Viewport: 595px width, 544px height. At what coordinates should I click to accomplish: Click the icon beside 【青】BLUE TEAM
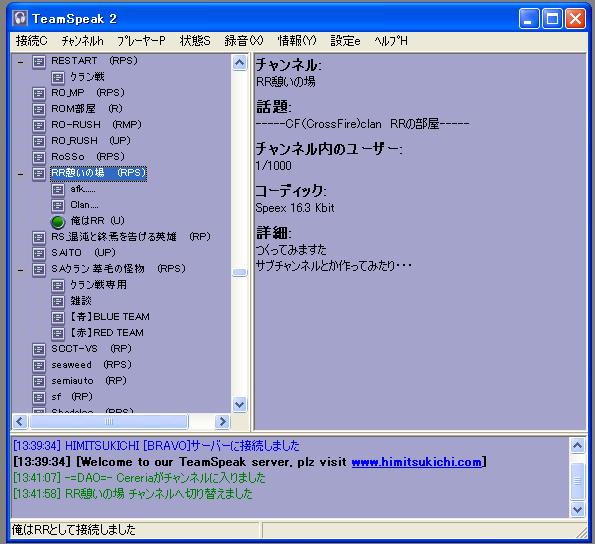point(58,317)
